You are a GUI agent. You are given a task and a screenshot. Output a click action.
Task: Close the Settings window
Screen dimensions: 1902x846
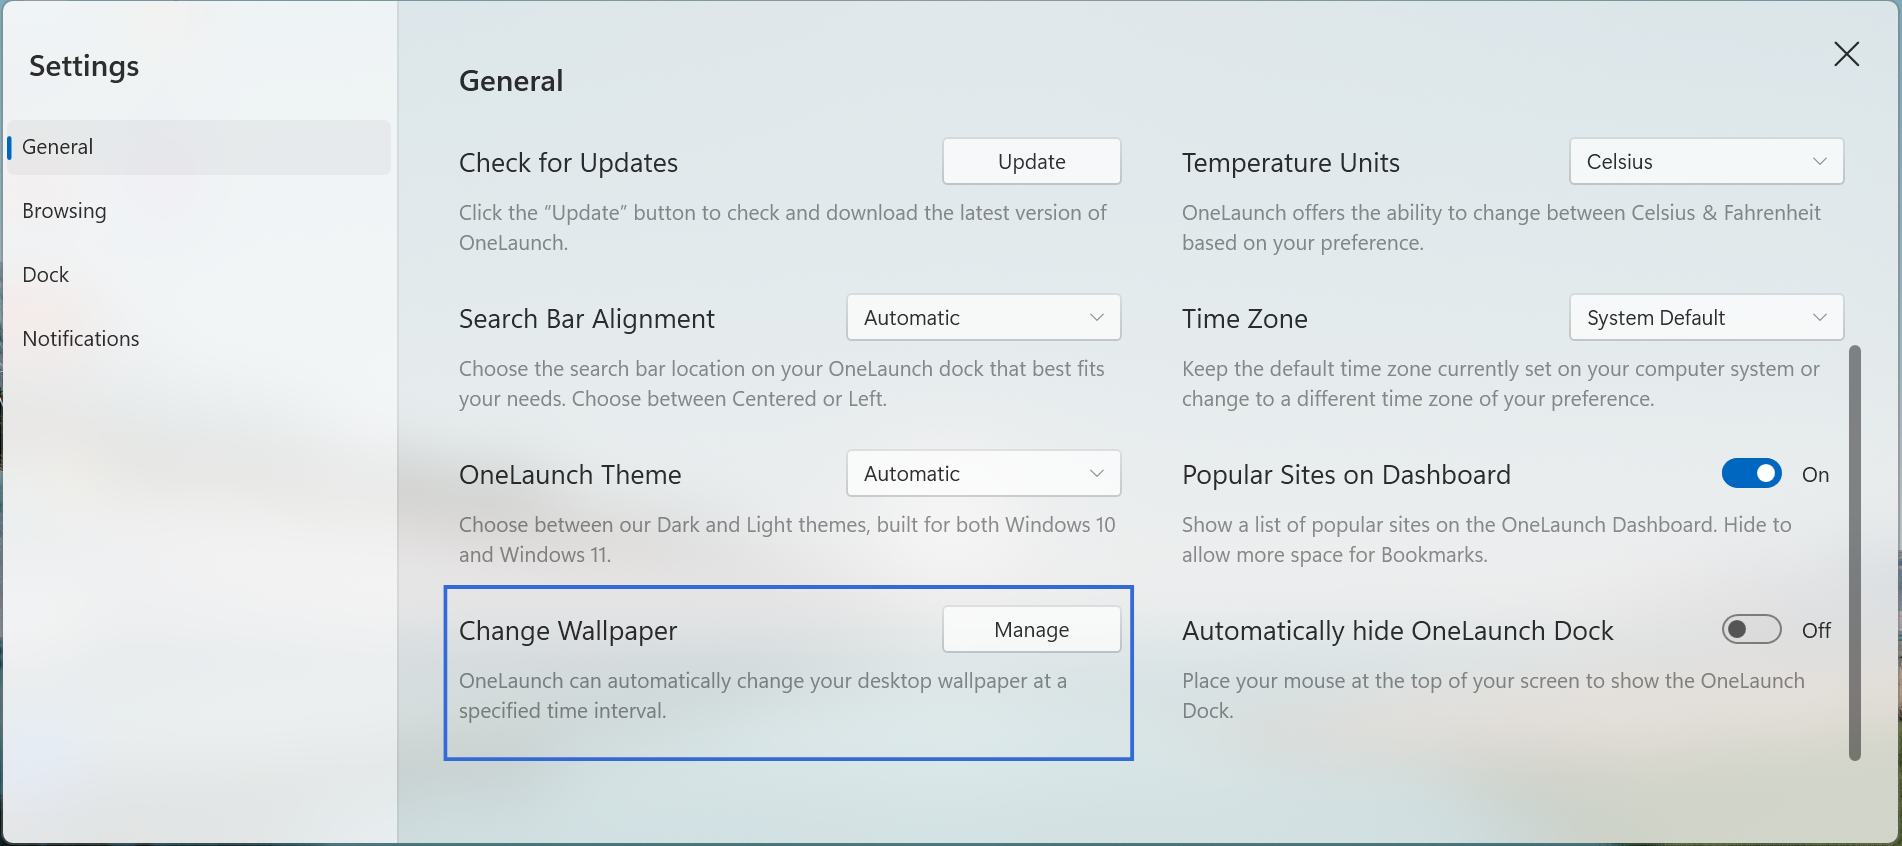pos(1846,54)
